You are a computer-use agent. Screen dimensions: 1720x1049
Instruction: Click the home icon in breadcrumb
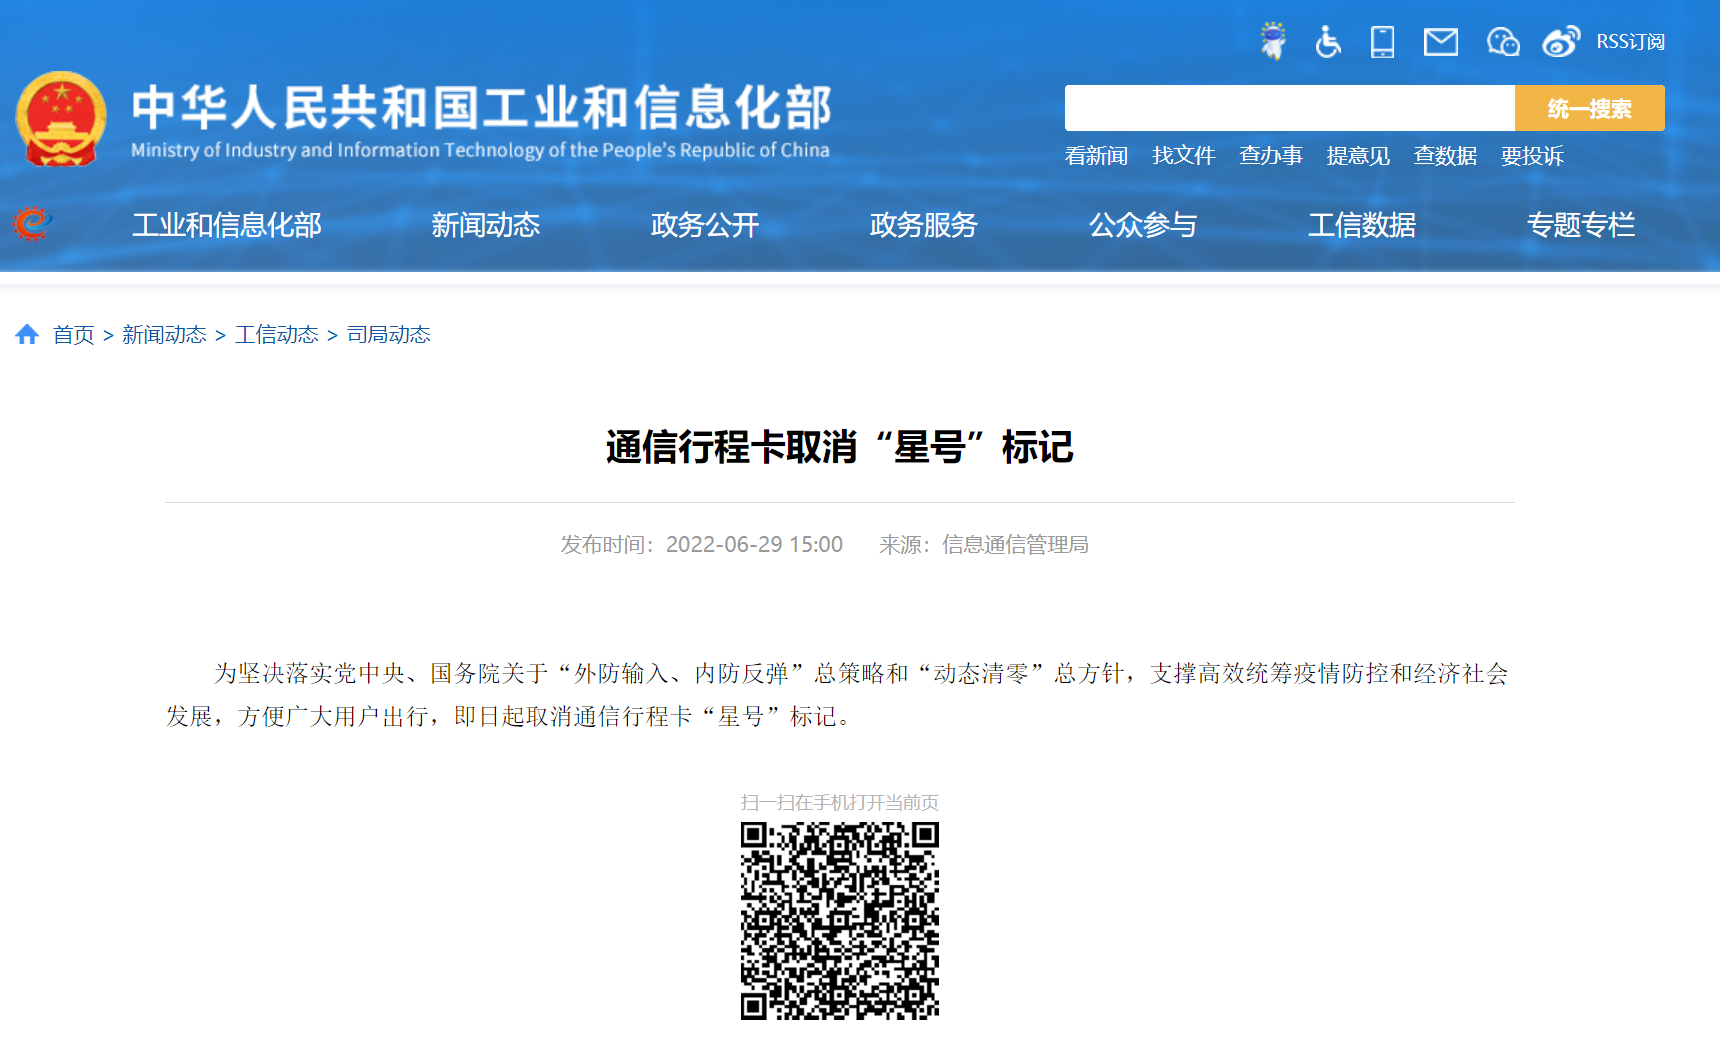(27, 335)
